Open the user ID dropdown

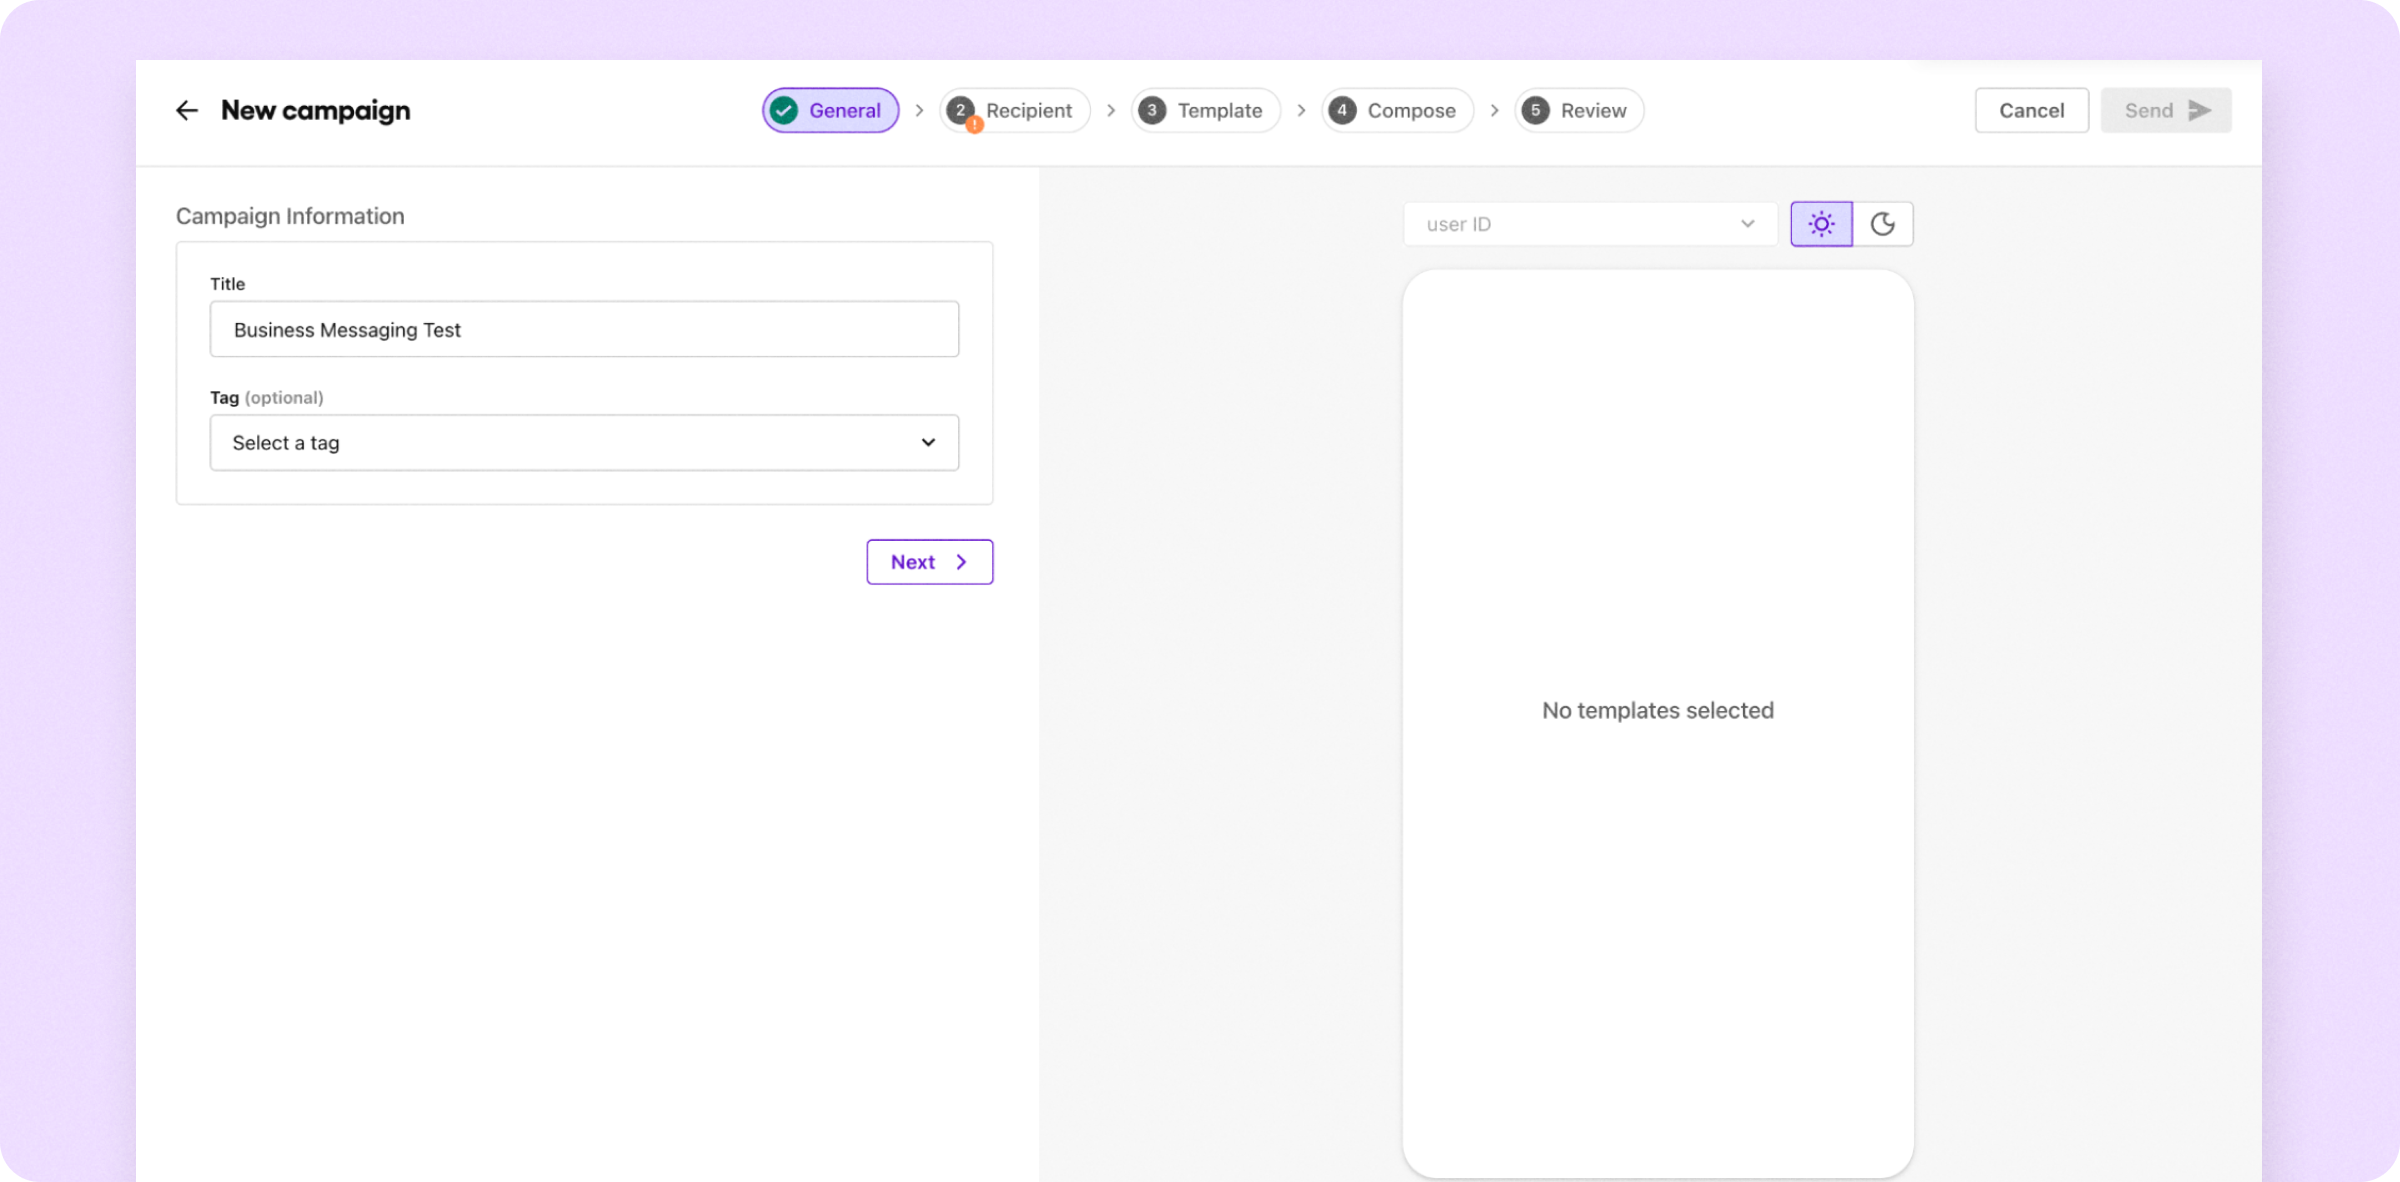pos(1590,224)
